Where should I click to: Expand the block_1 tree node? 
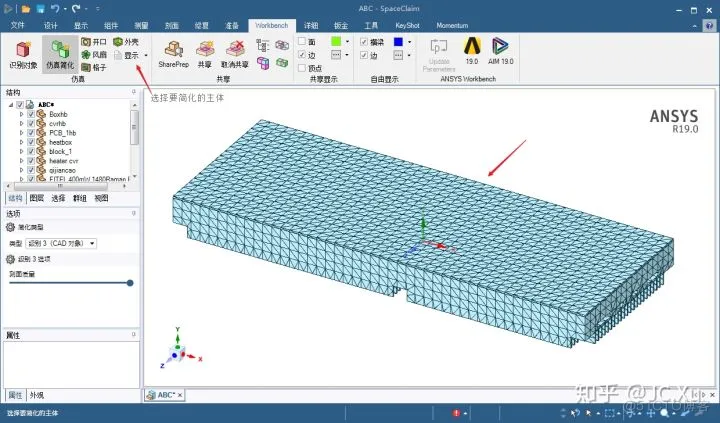coord(21,151)
